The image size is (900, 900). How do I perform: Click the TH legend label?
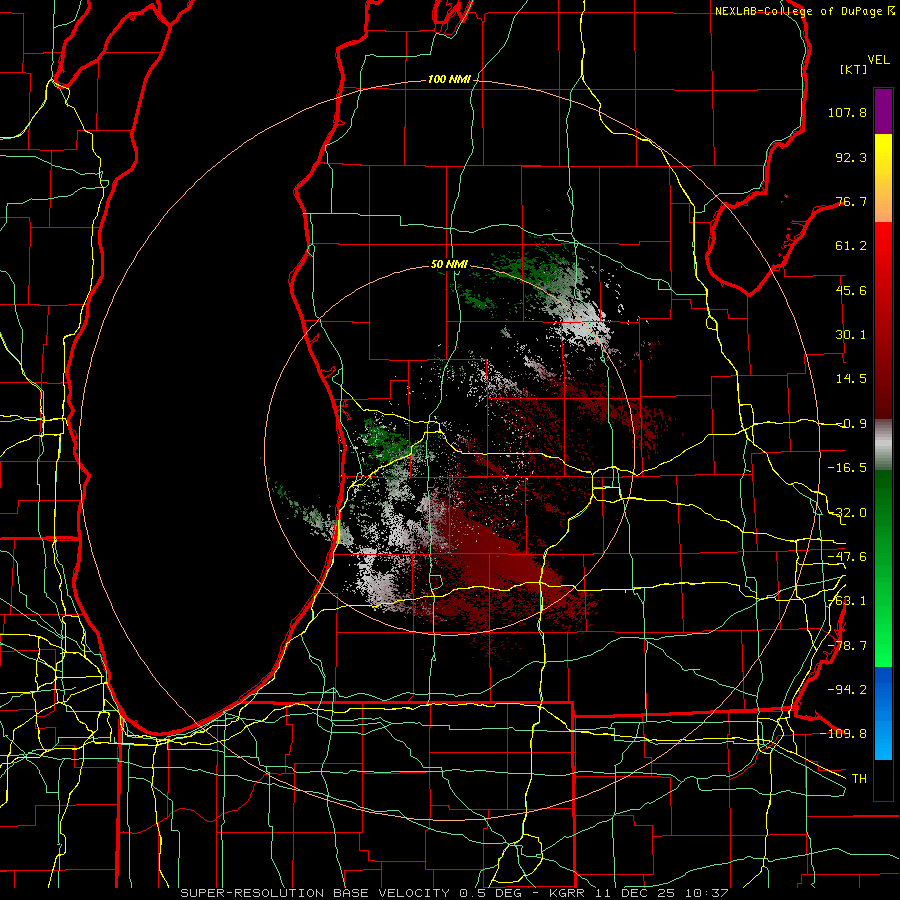859,778
